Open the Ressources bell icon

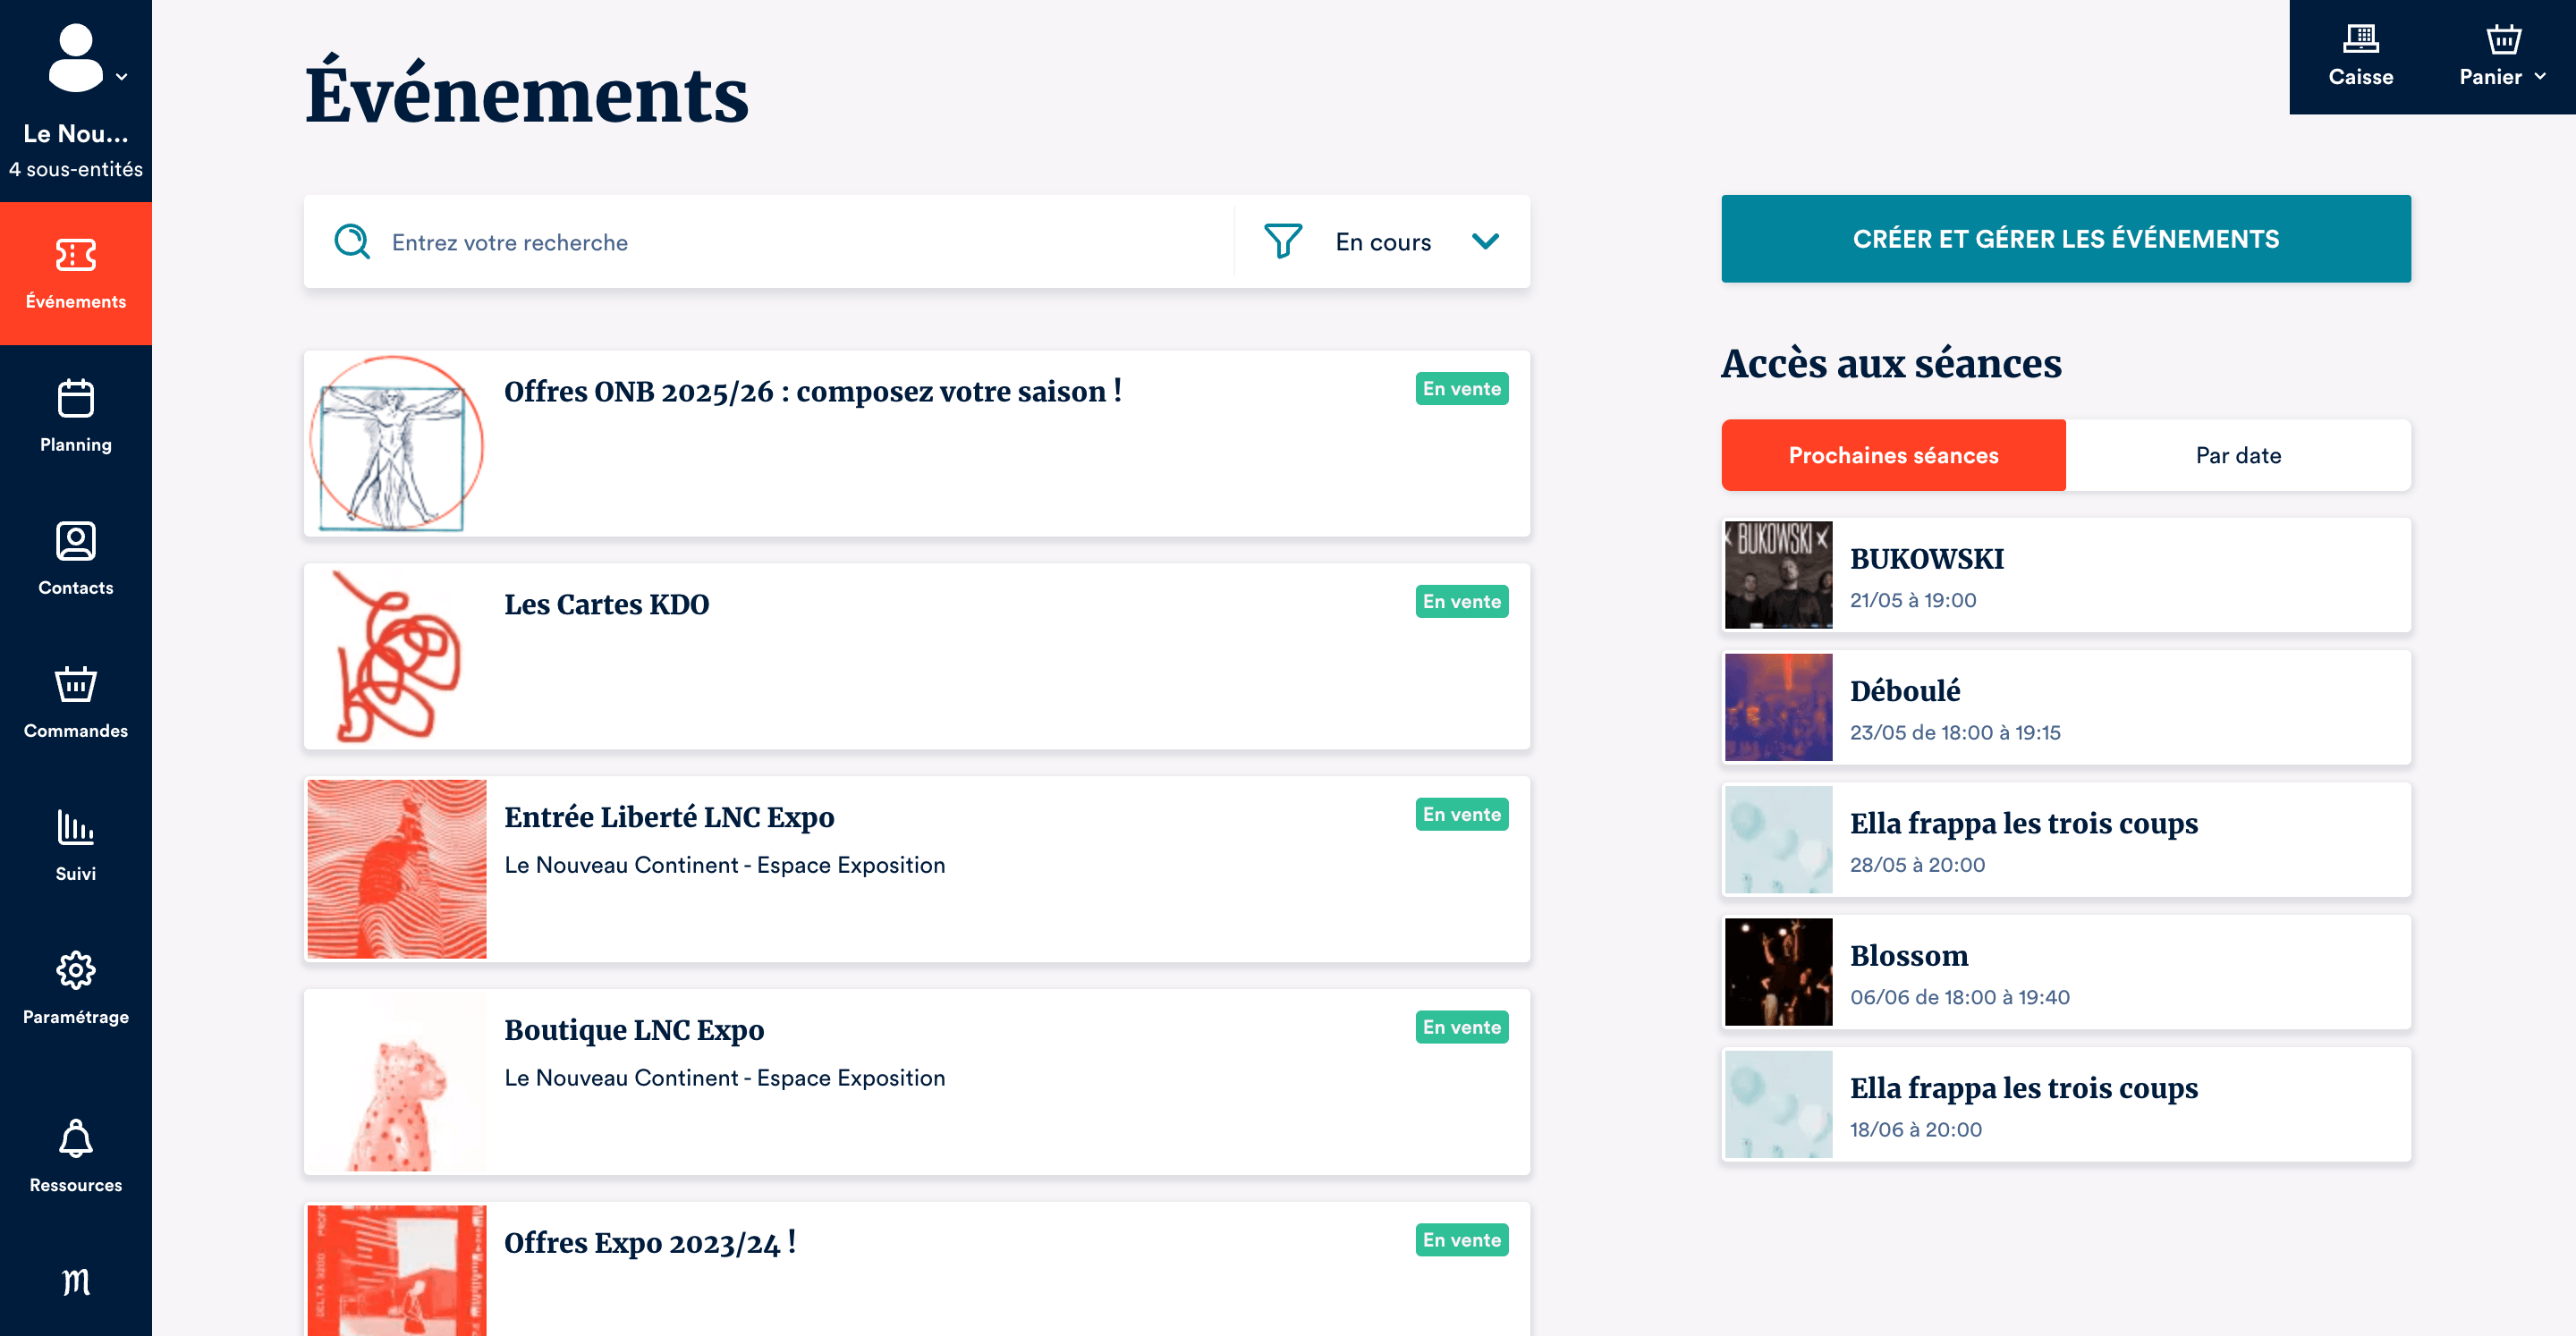[x=76, y=1139]
